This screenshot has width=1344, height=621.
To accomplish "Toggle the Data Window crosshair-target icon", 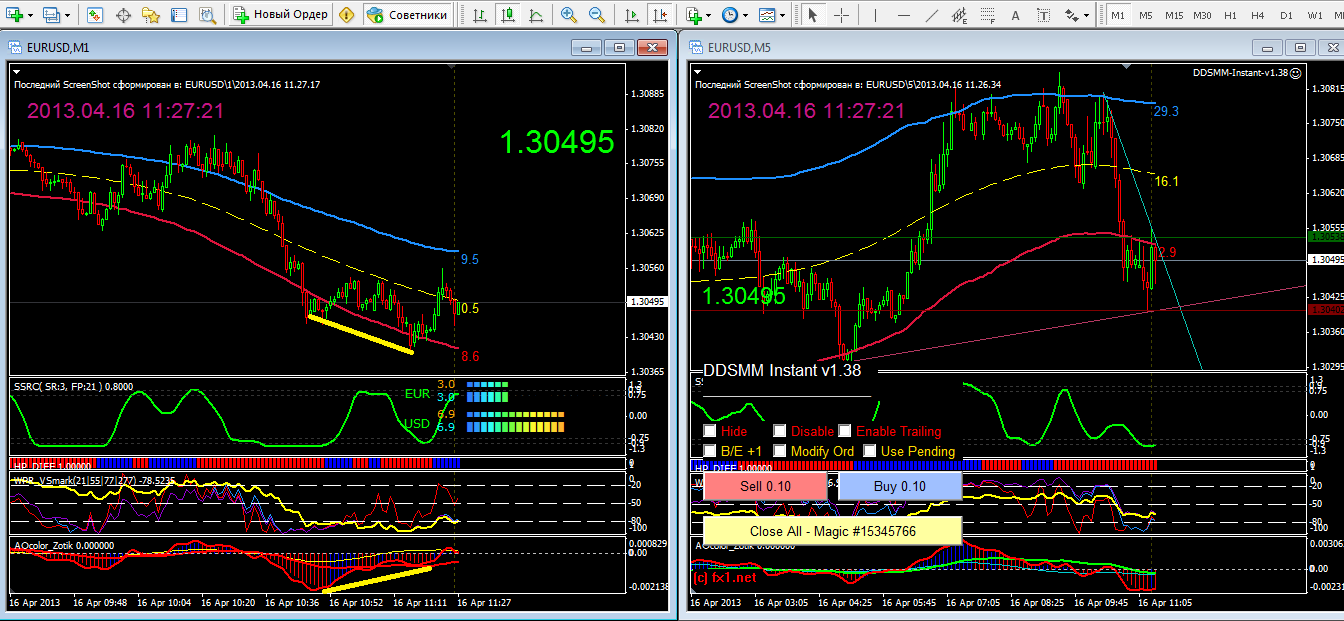I will (x=123, y=15).
